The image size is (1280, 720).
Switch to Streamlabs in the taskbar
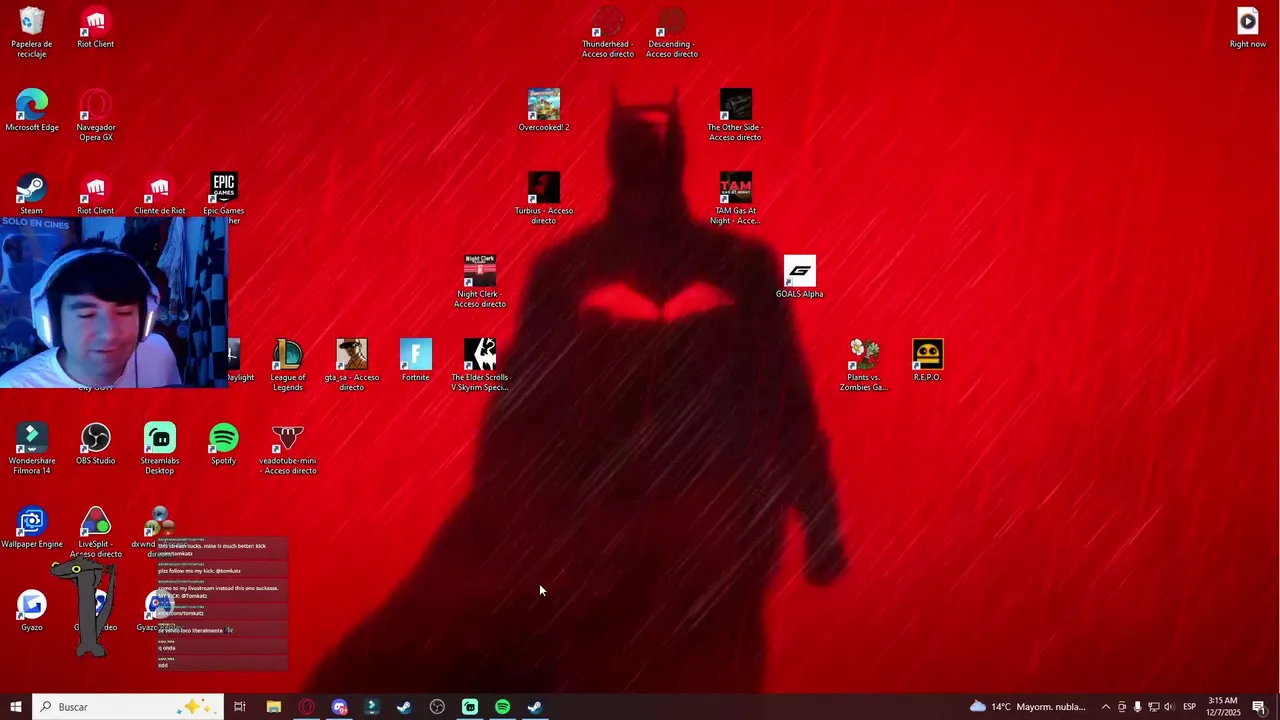click(x=470, y=707)
